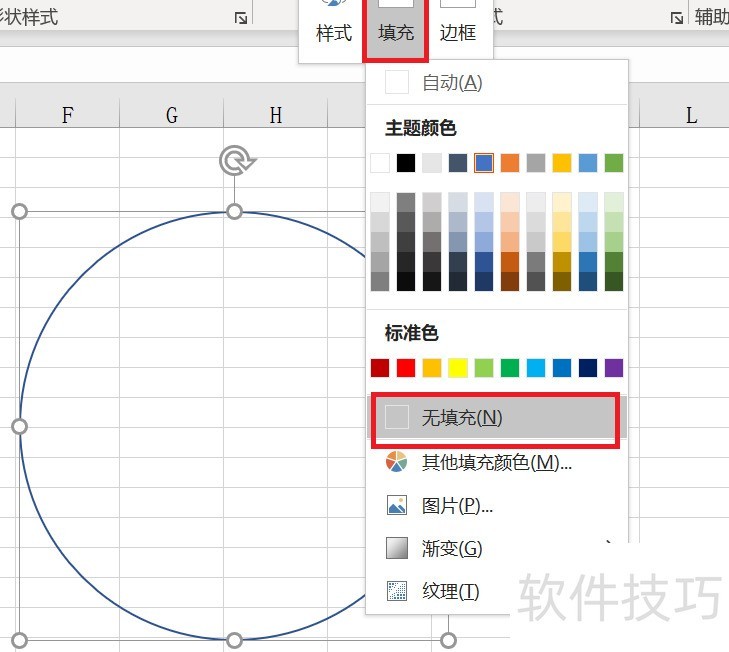This screenshot has height=652, width=729.
Task: Pick the yellow standard color
Action: click(x=458, y=368)
